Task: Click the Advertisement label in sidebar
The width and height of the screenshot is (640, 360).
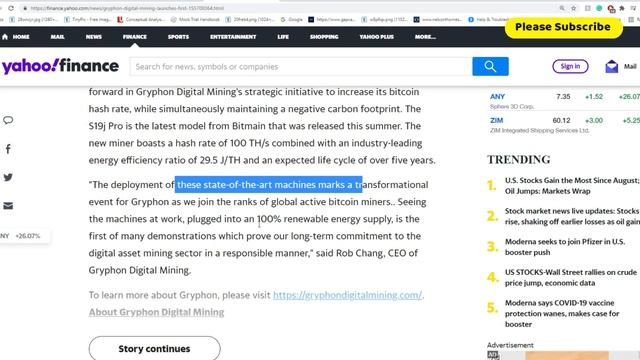Action: 510,345
